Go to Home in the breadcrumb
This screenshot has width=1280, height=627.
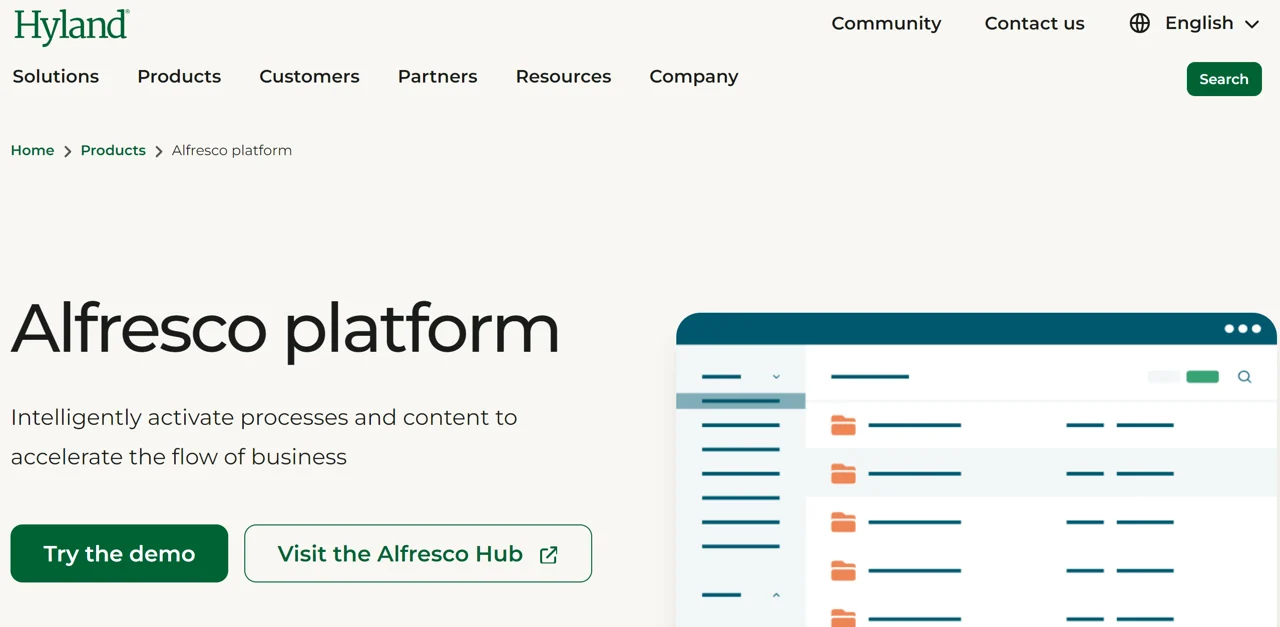pos(32,150)
